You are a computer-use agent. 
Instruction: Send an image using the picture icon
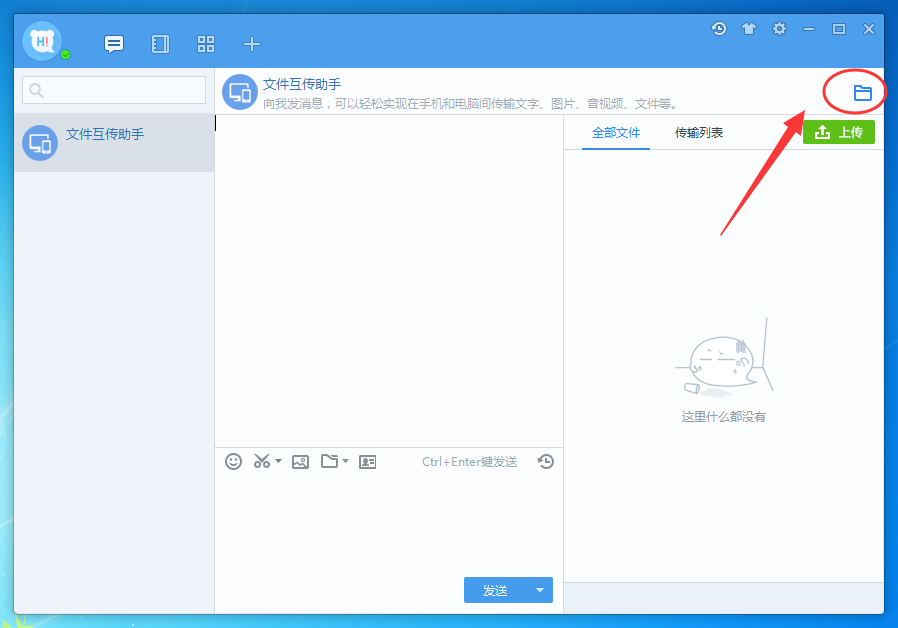300,461
